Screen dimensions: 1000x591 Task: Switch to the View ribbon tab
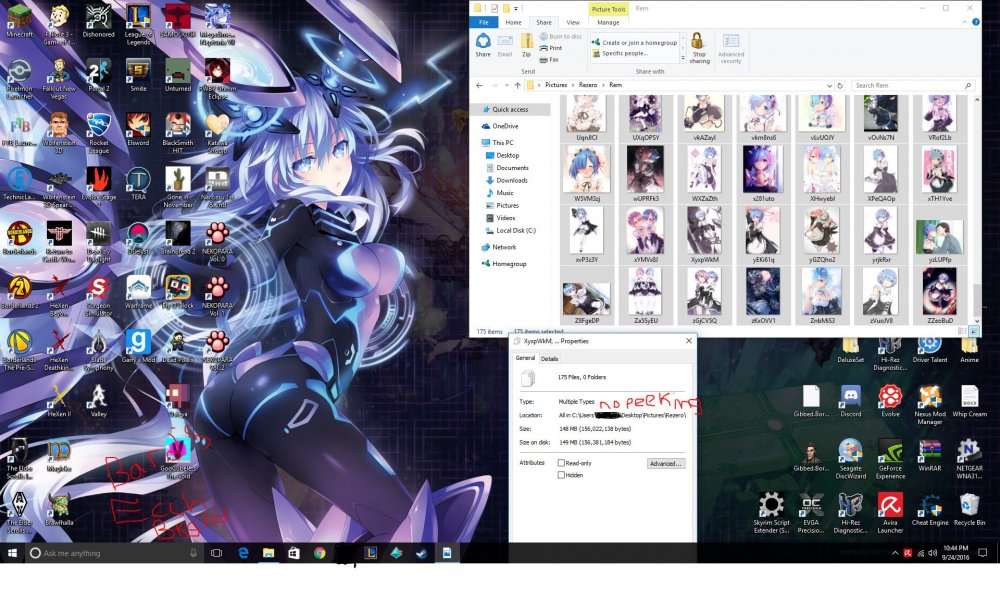(x=573, y=22)
